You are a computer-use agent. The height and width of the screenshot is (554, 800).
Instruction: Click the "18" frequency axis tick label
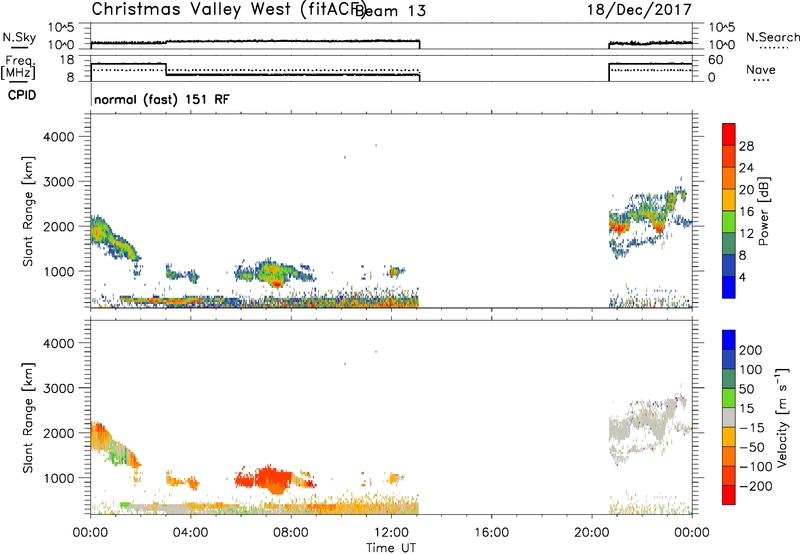(x=67, y=60)
